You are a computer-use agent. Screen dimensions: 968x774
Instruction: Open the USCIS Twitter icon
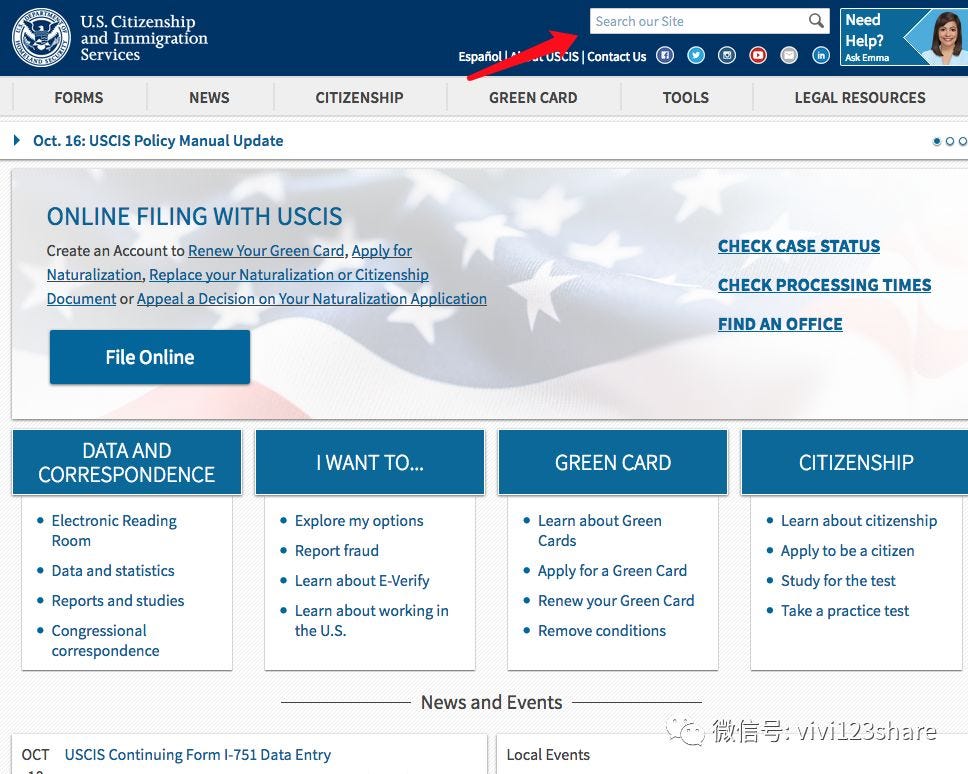click(x=696, y=56)
